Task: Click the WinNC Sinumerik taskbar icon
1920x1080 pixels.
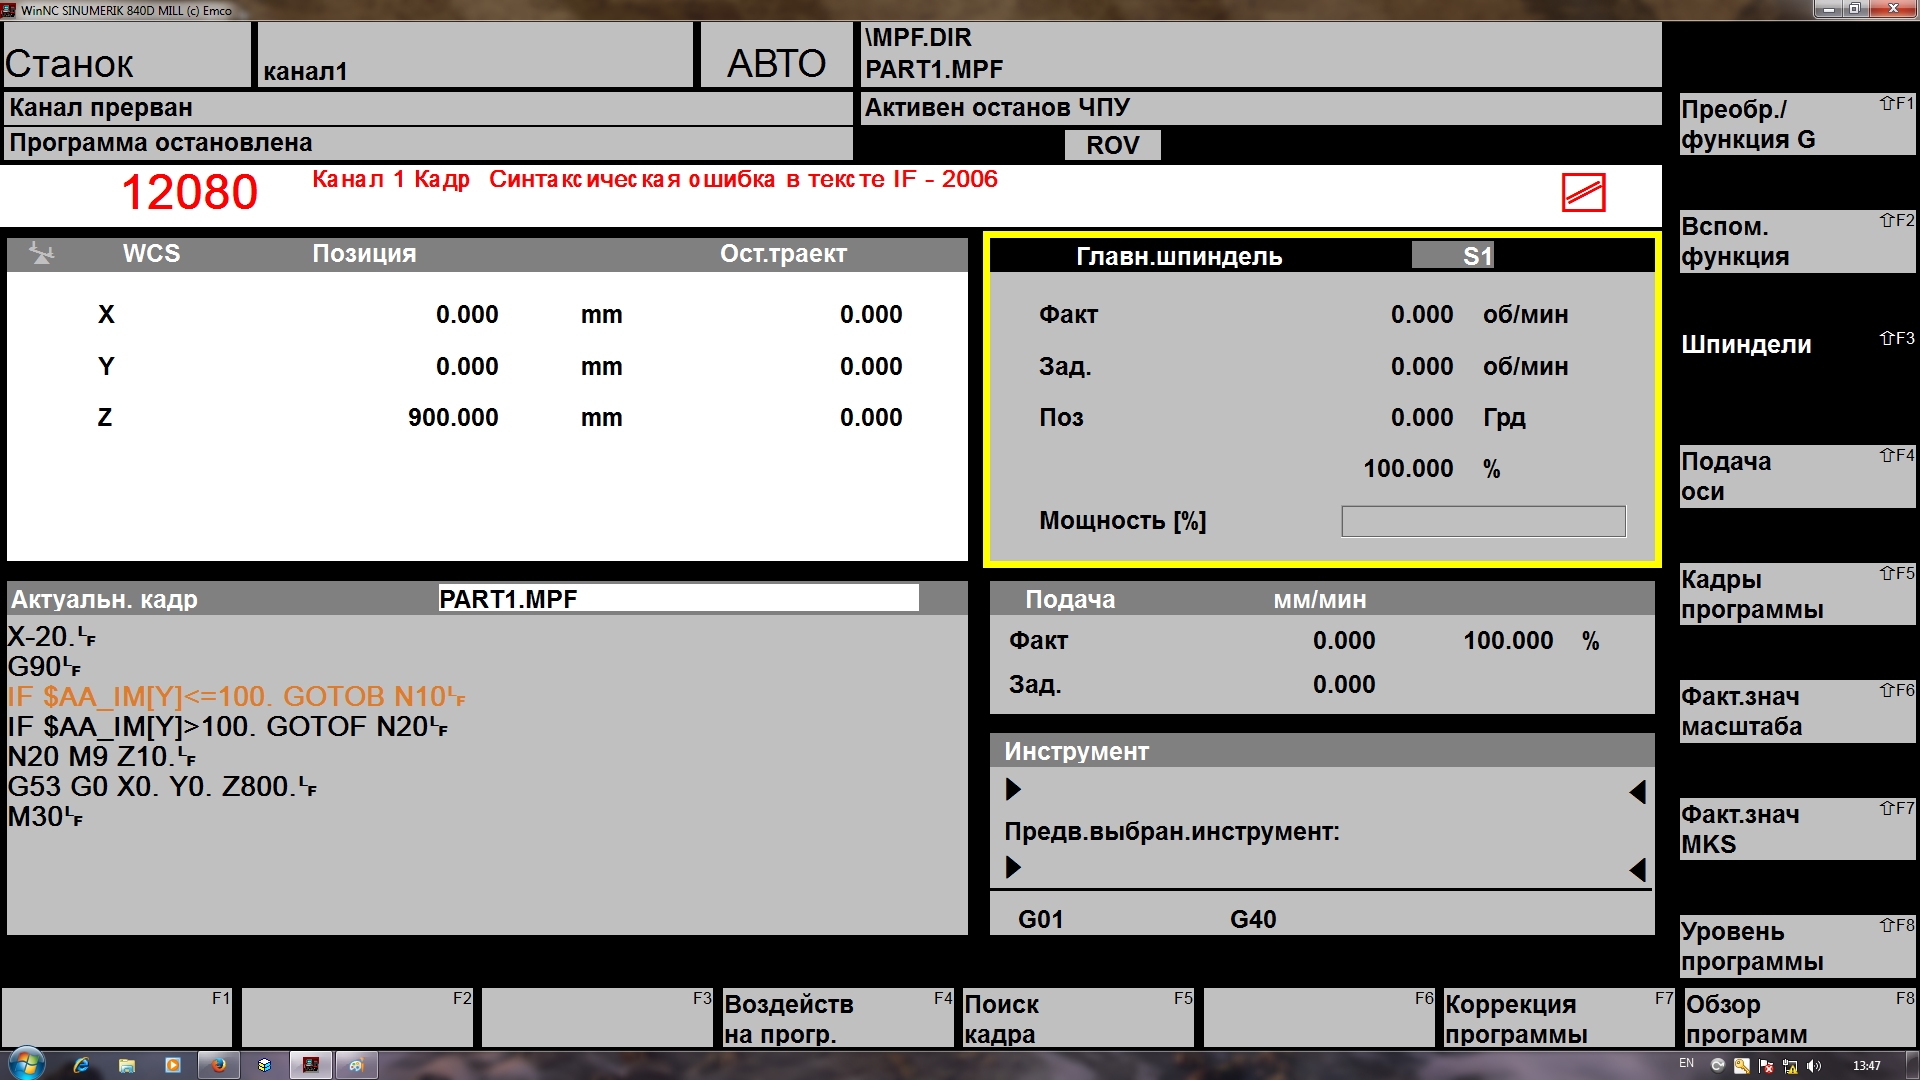Action: click(311, 1065)
